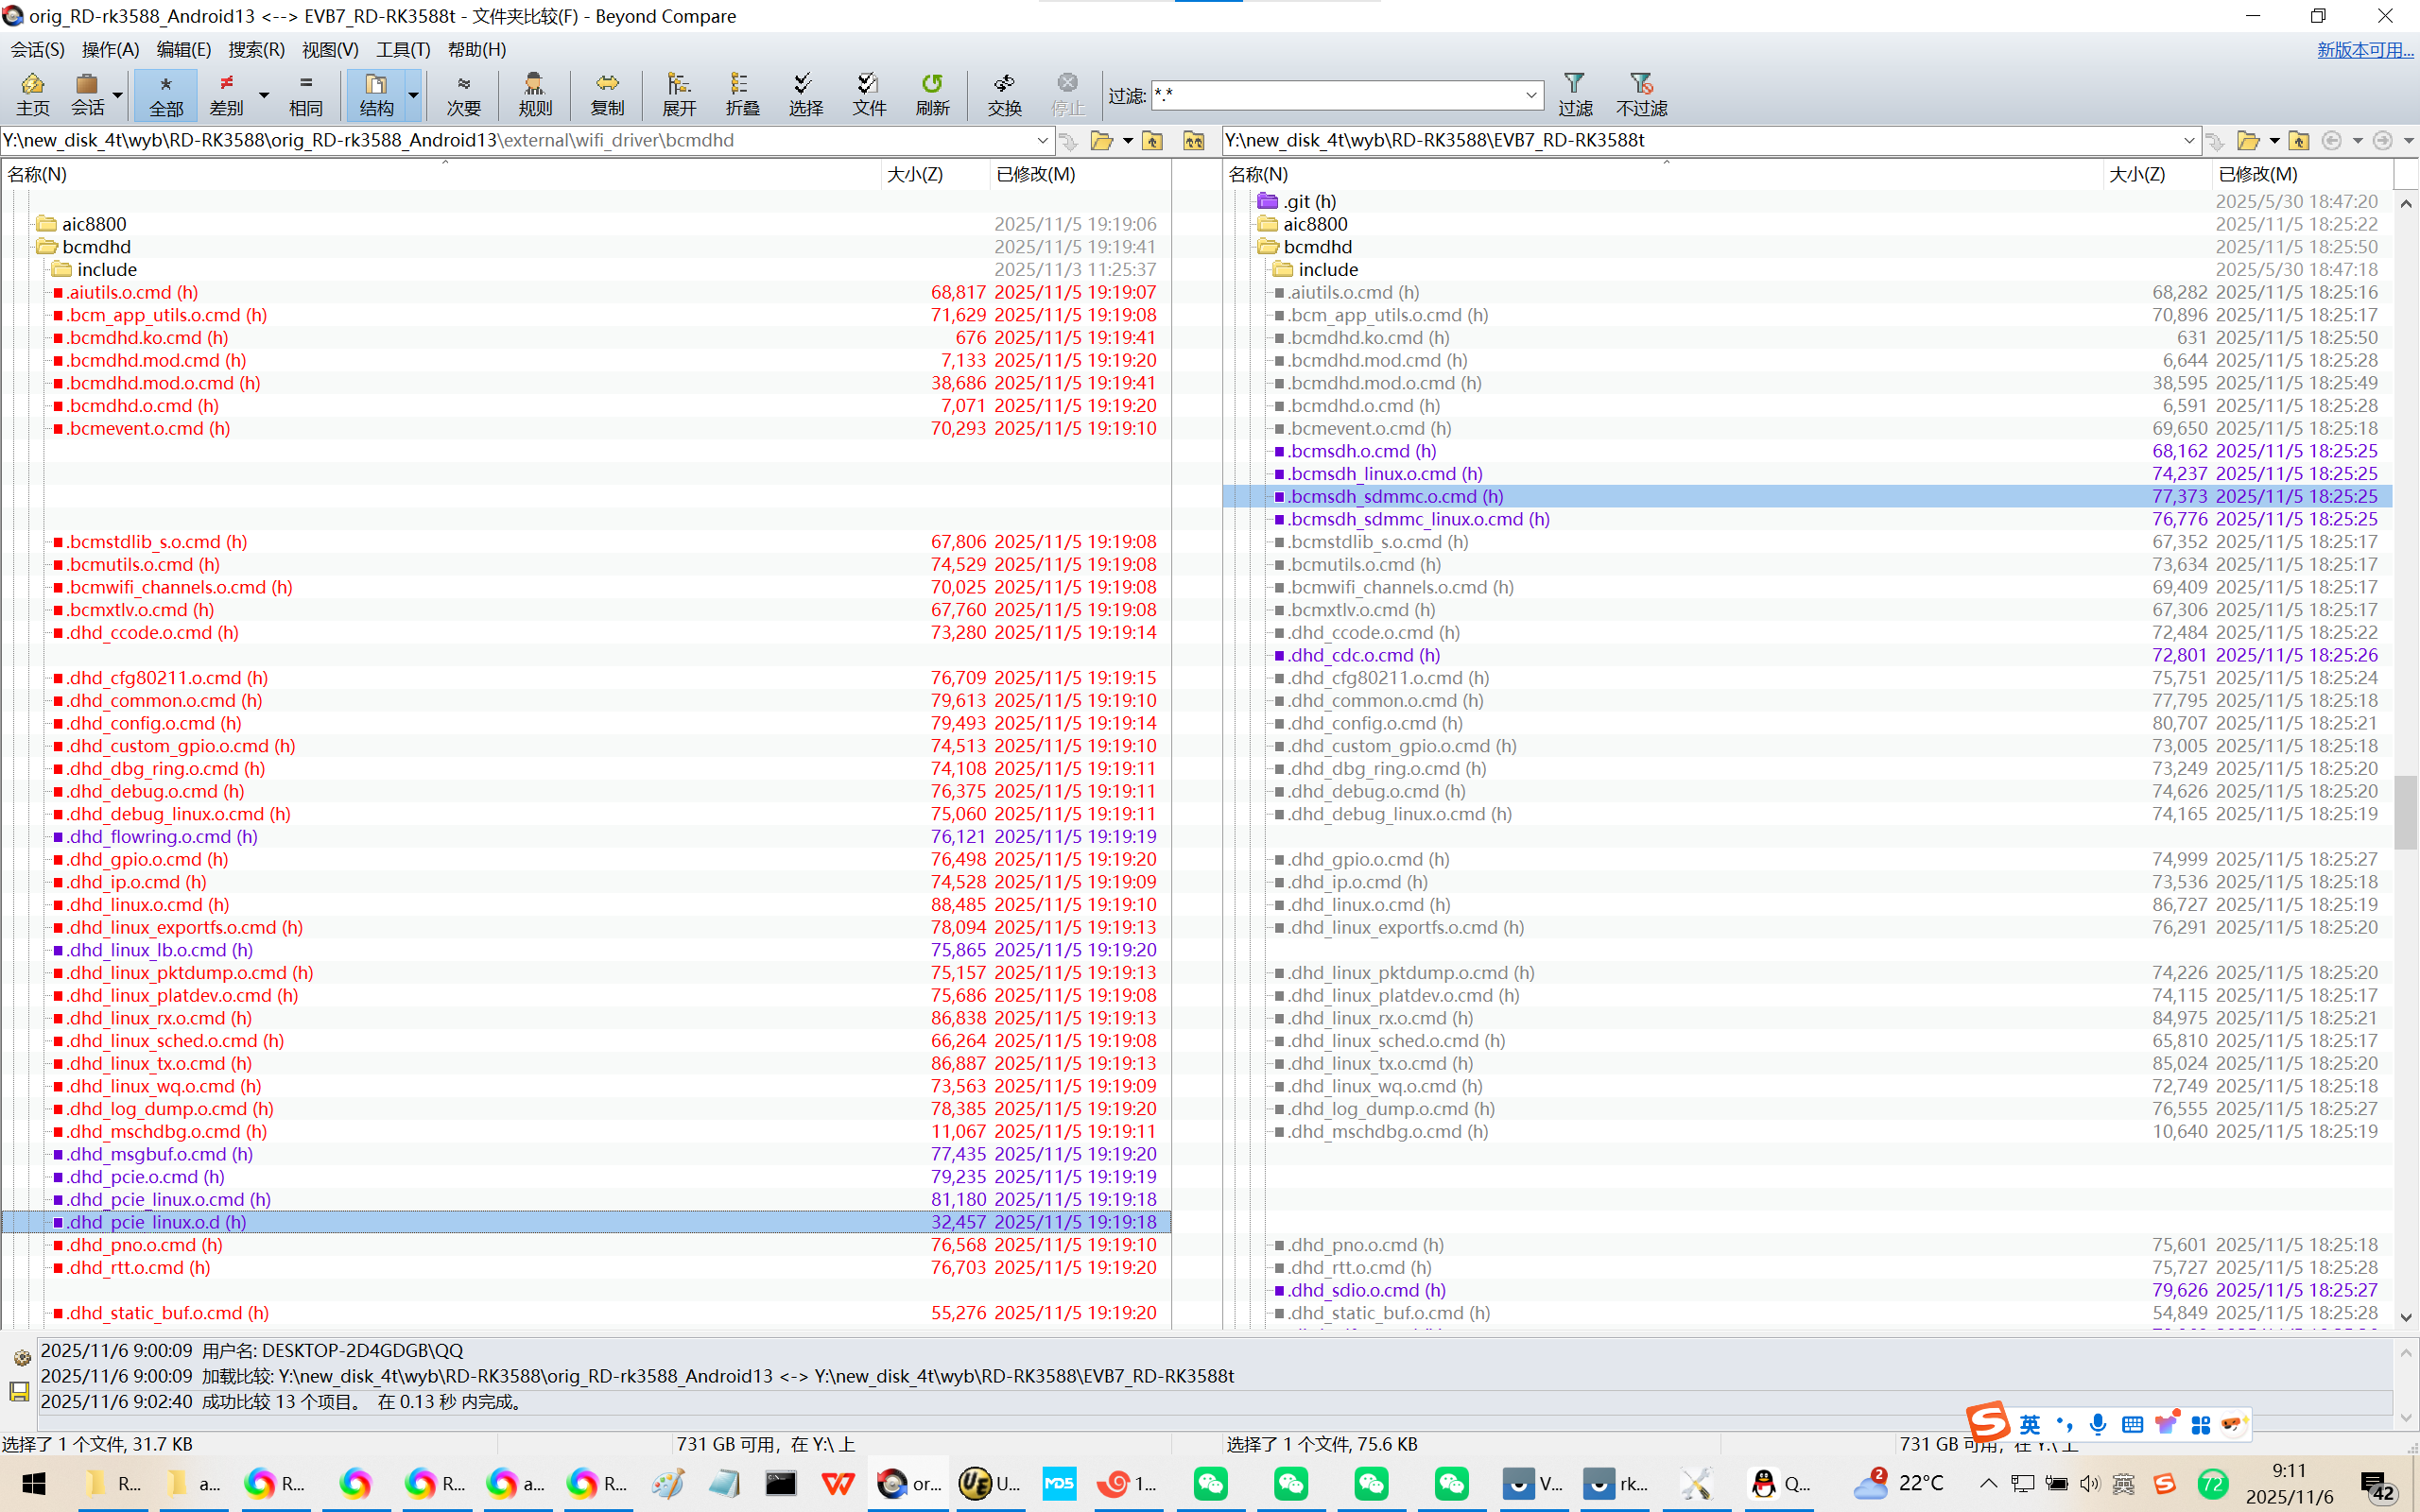Image resolution: width=2420 pixels, height=1512 pixels.
Task: Open the Tools (工具) menu
Action: pyautogui.click(x=403, y=49)
